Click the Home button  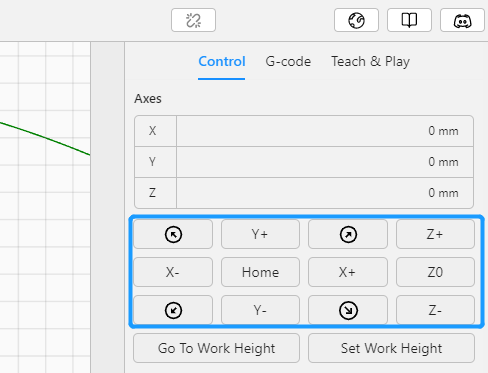(x=260, y=272)
